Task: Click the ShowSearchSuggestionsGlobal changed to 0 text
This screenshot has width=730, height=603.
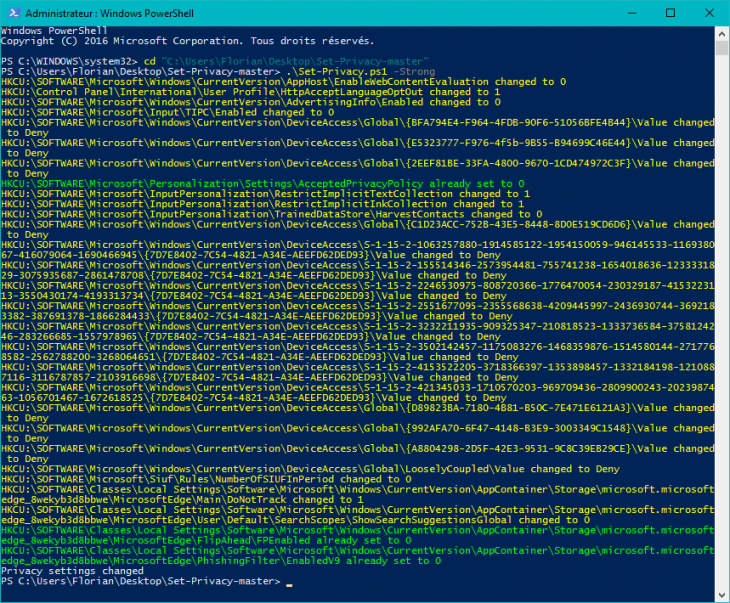Action: (471, 521)
